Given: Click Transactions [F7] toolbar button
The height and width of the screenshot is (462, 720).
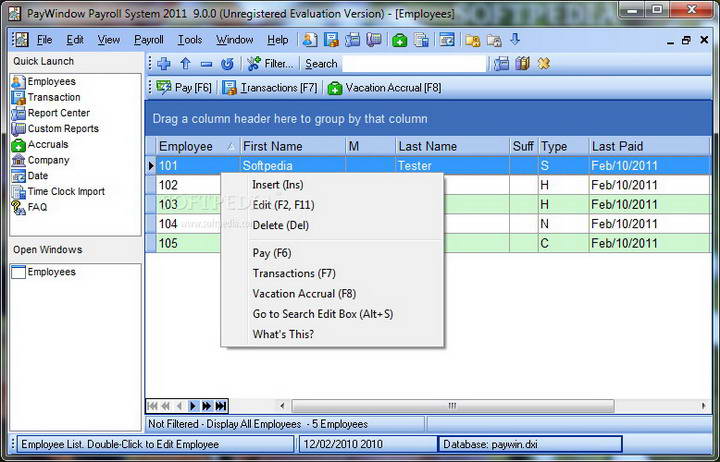Looking at the screenshot, I should coord(270,87).
